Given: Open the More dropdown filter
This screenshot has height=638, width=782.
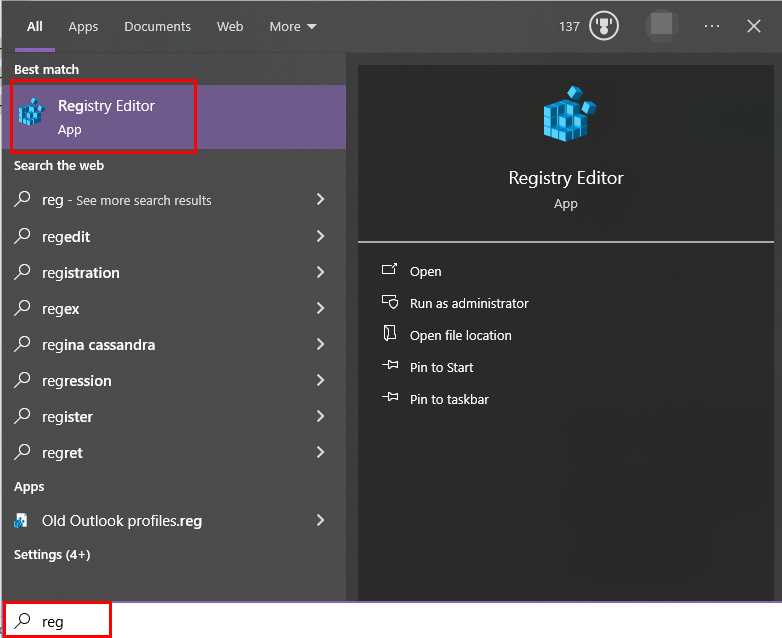Looking at the screenshot, I should click(293, 26).
